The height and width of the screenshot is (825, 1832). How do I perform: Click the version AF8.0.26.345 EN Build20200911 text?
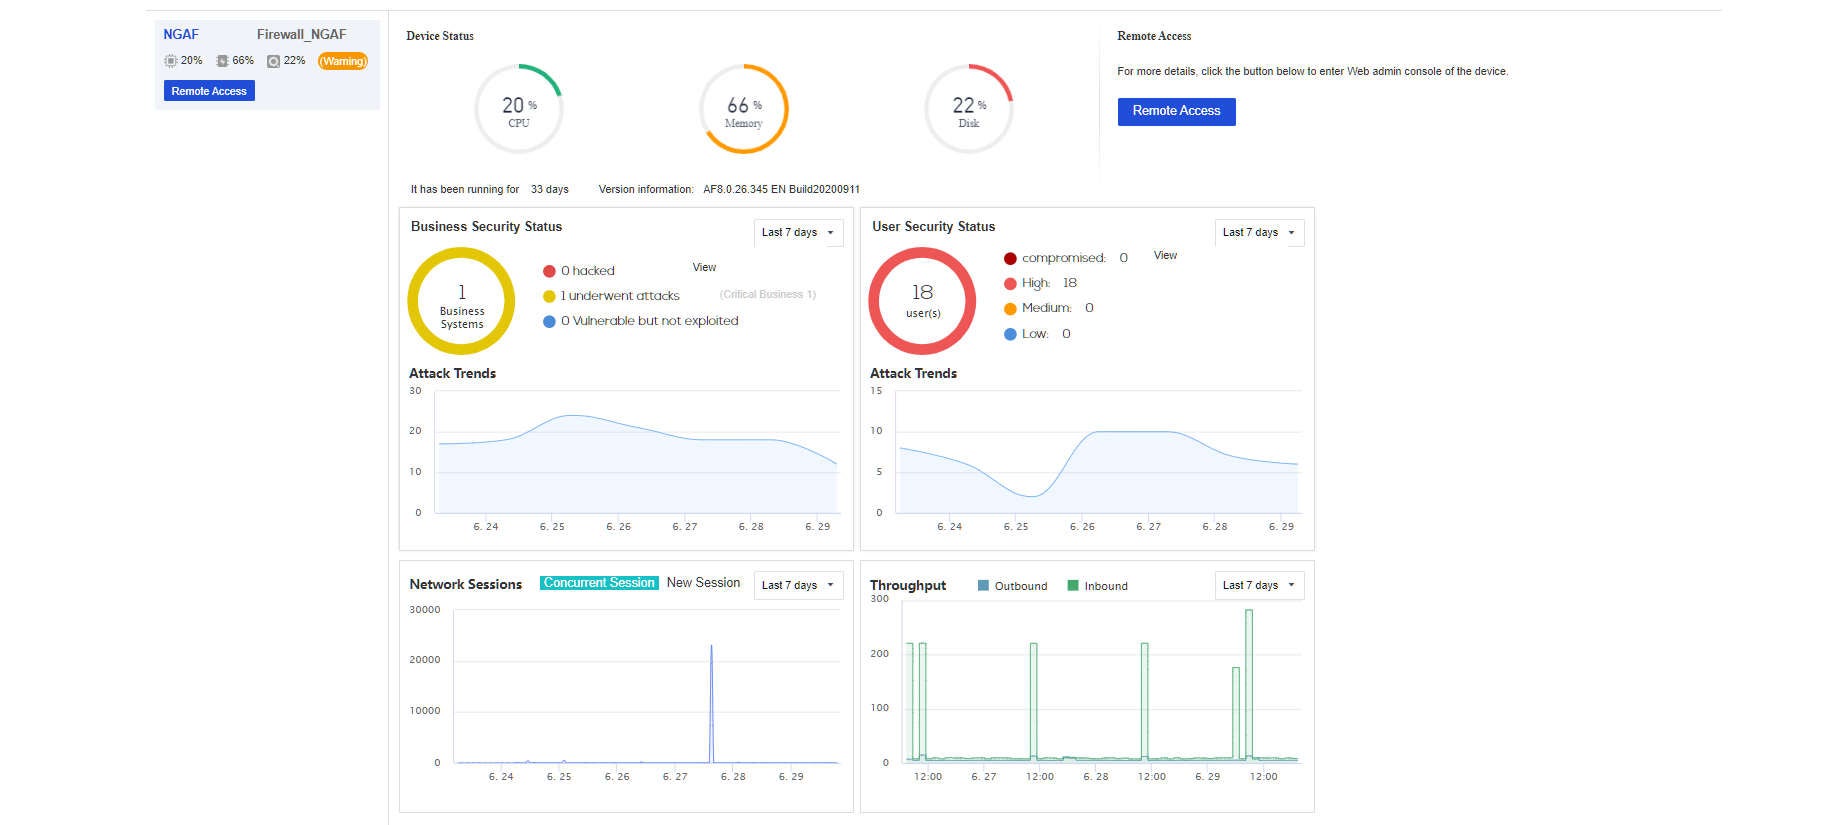pyautogui.click(x=781, y=189)
